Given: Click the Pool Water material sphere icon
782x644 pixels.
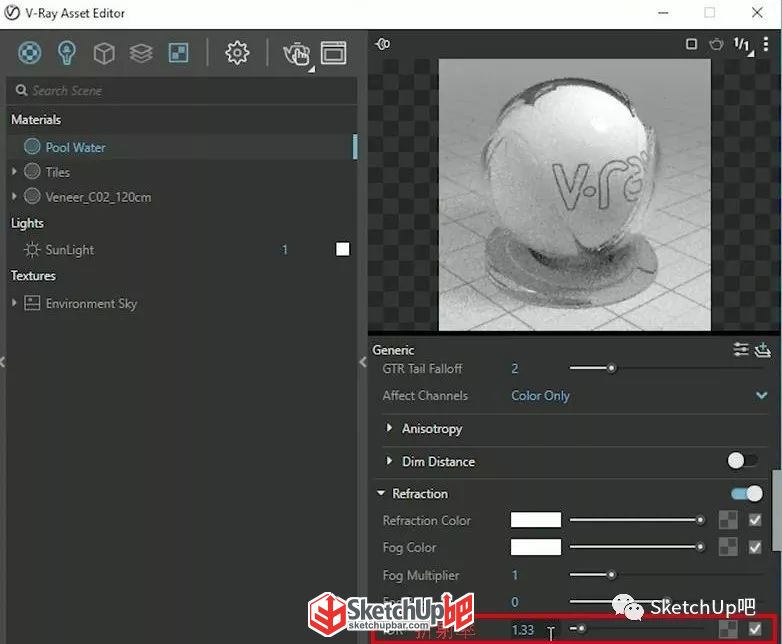Looking at the screenshot, I should coord(32,147).
